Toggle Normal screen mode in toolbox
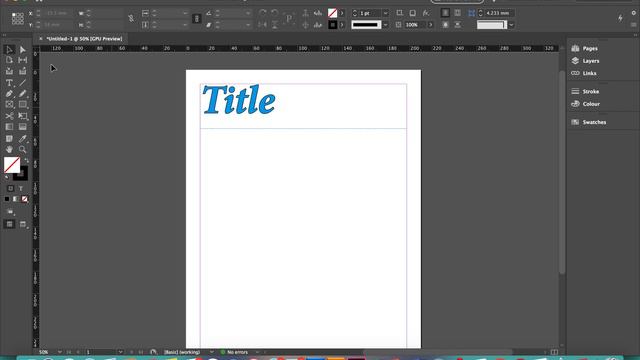The height and width of the screenshot is (360, 640). 9,224
